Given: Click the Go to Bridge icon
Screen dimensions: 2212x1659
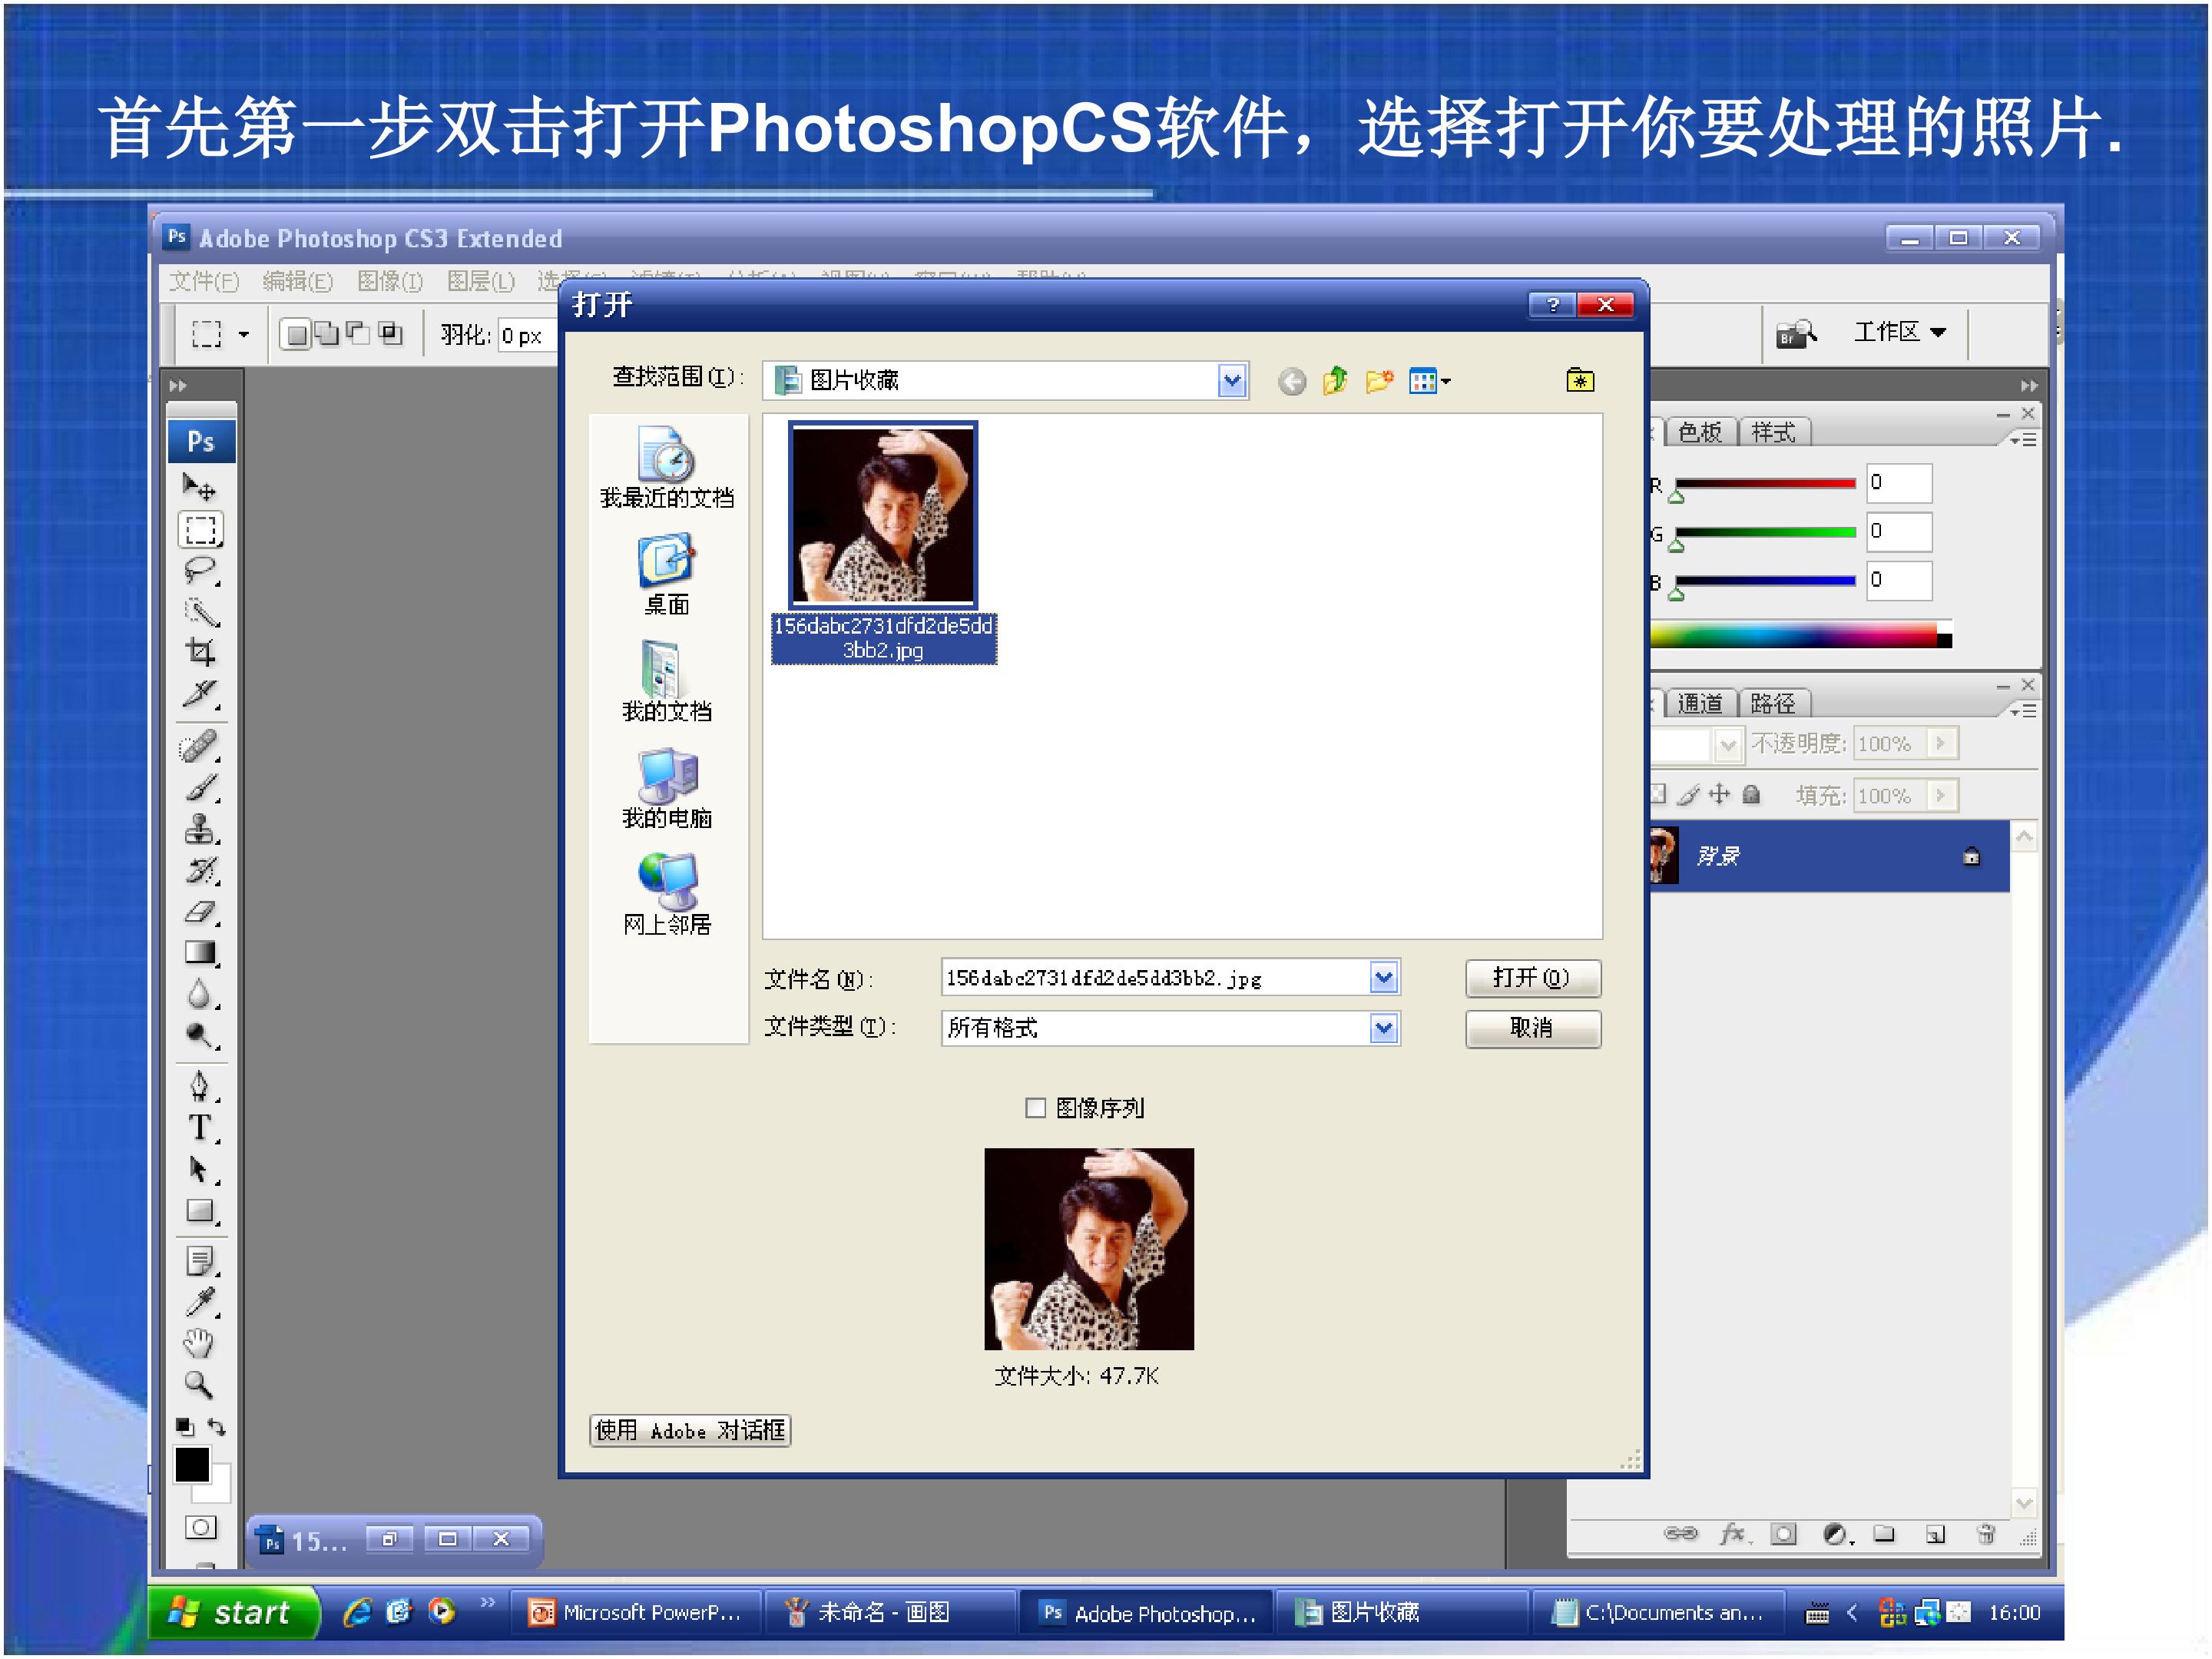Looking at the screenshot, I should click(1795, 333).
